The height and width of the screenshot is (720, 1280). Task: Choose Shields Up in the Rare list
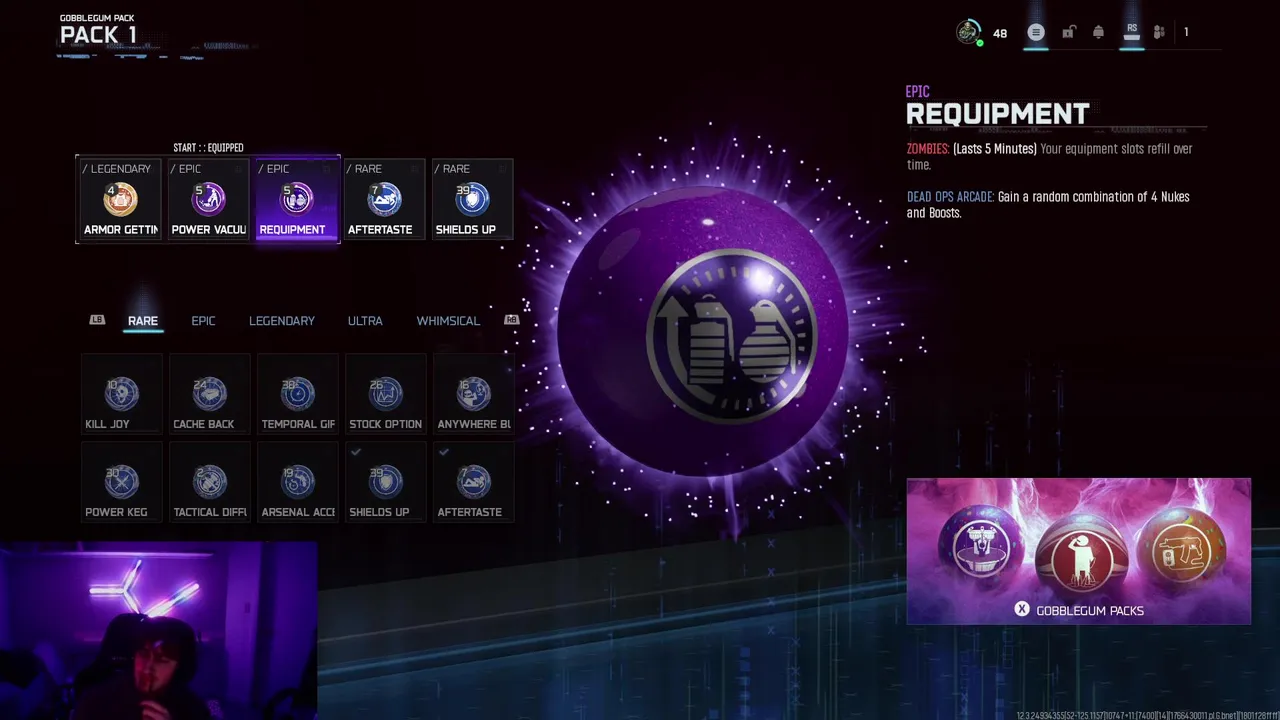coord(385,481)
